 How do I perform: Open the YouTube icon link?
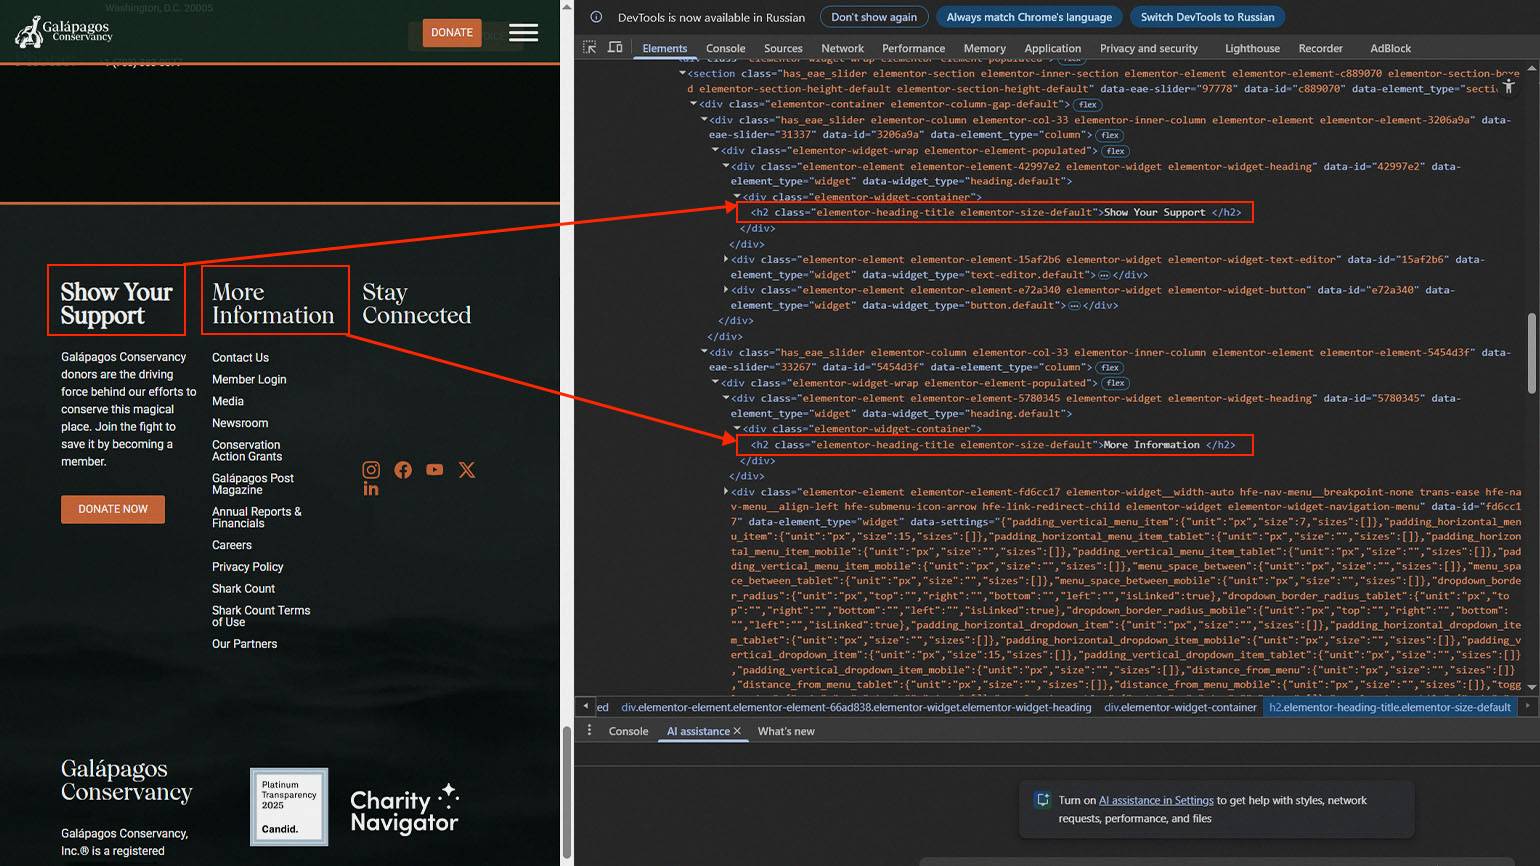pos(435,470)
